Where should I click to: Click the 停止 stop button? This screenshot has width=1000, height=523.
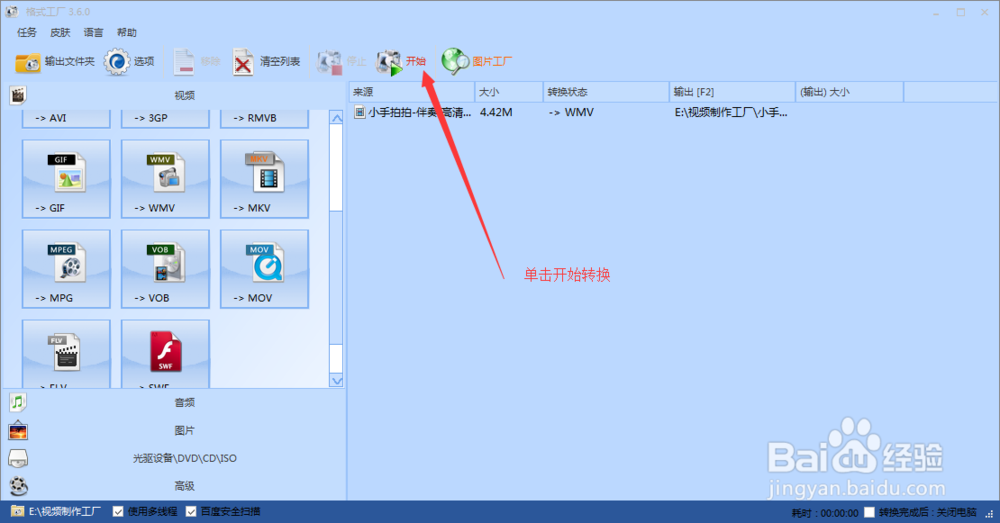[x=342, y=62]
